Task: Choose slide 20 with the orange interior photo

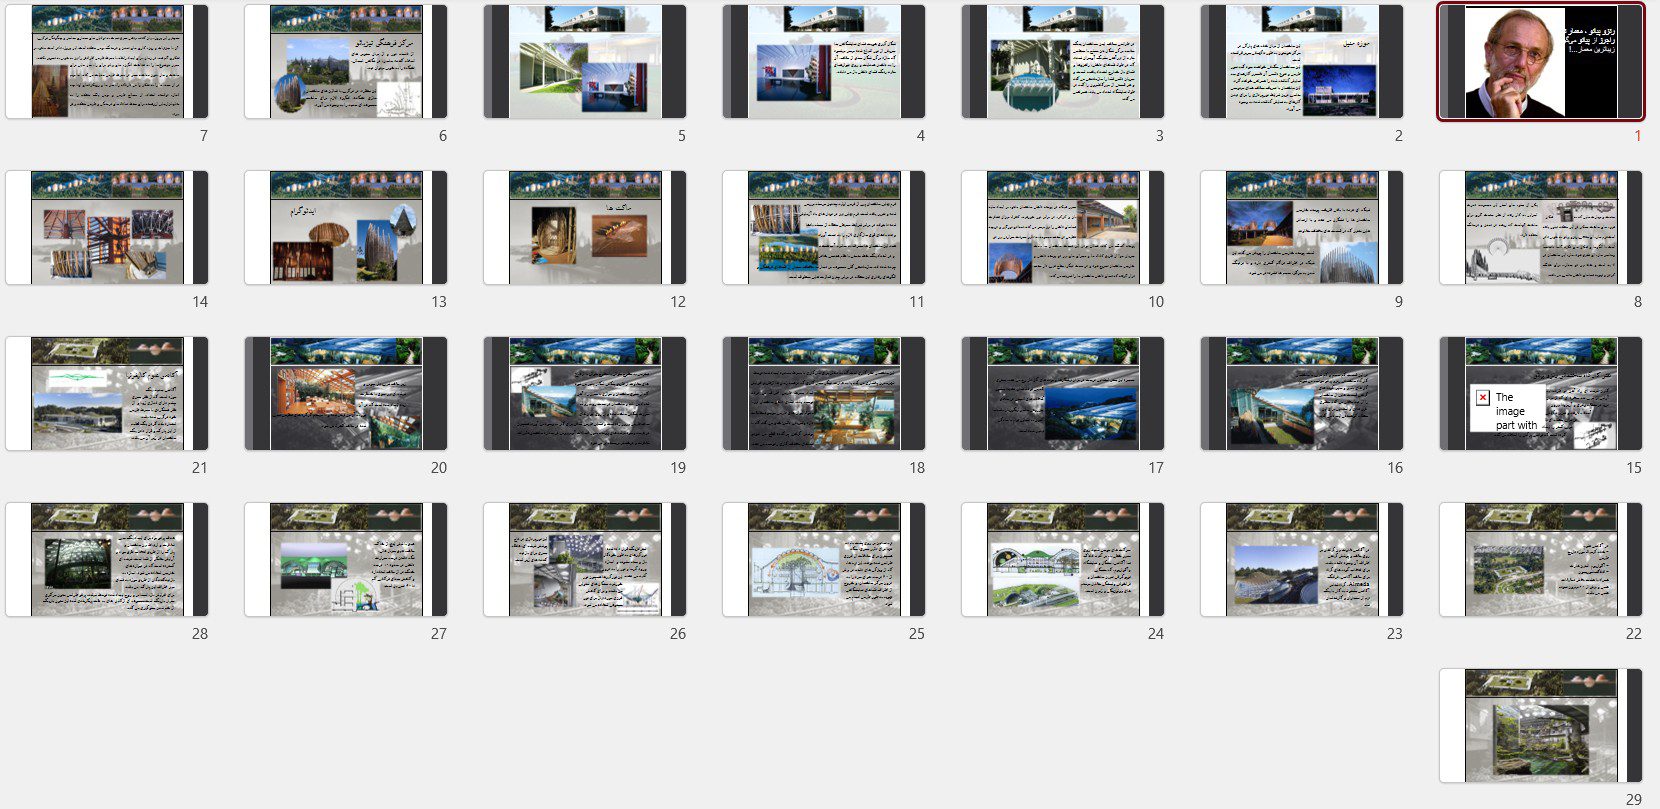Action: [x=345, y=394]
